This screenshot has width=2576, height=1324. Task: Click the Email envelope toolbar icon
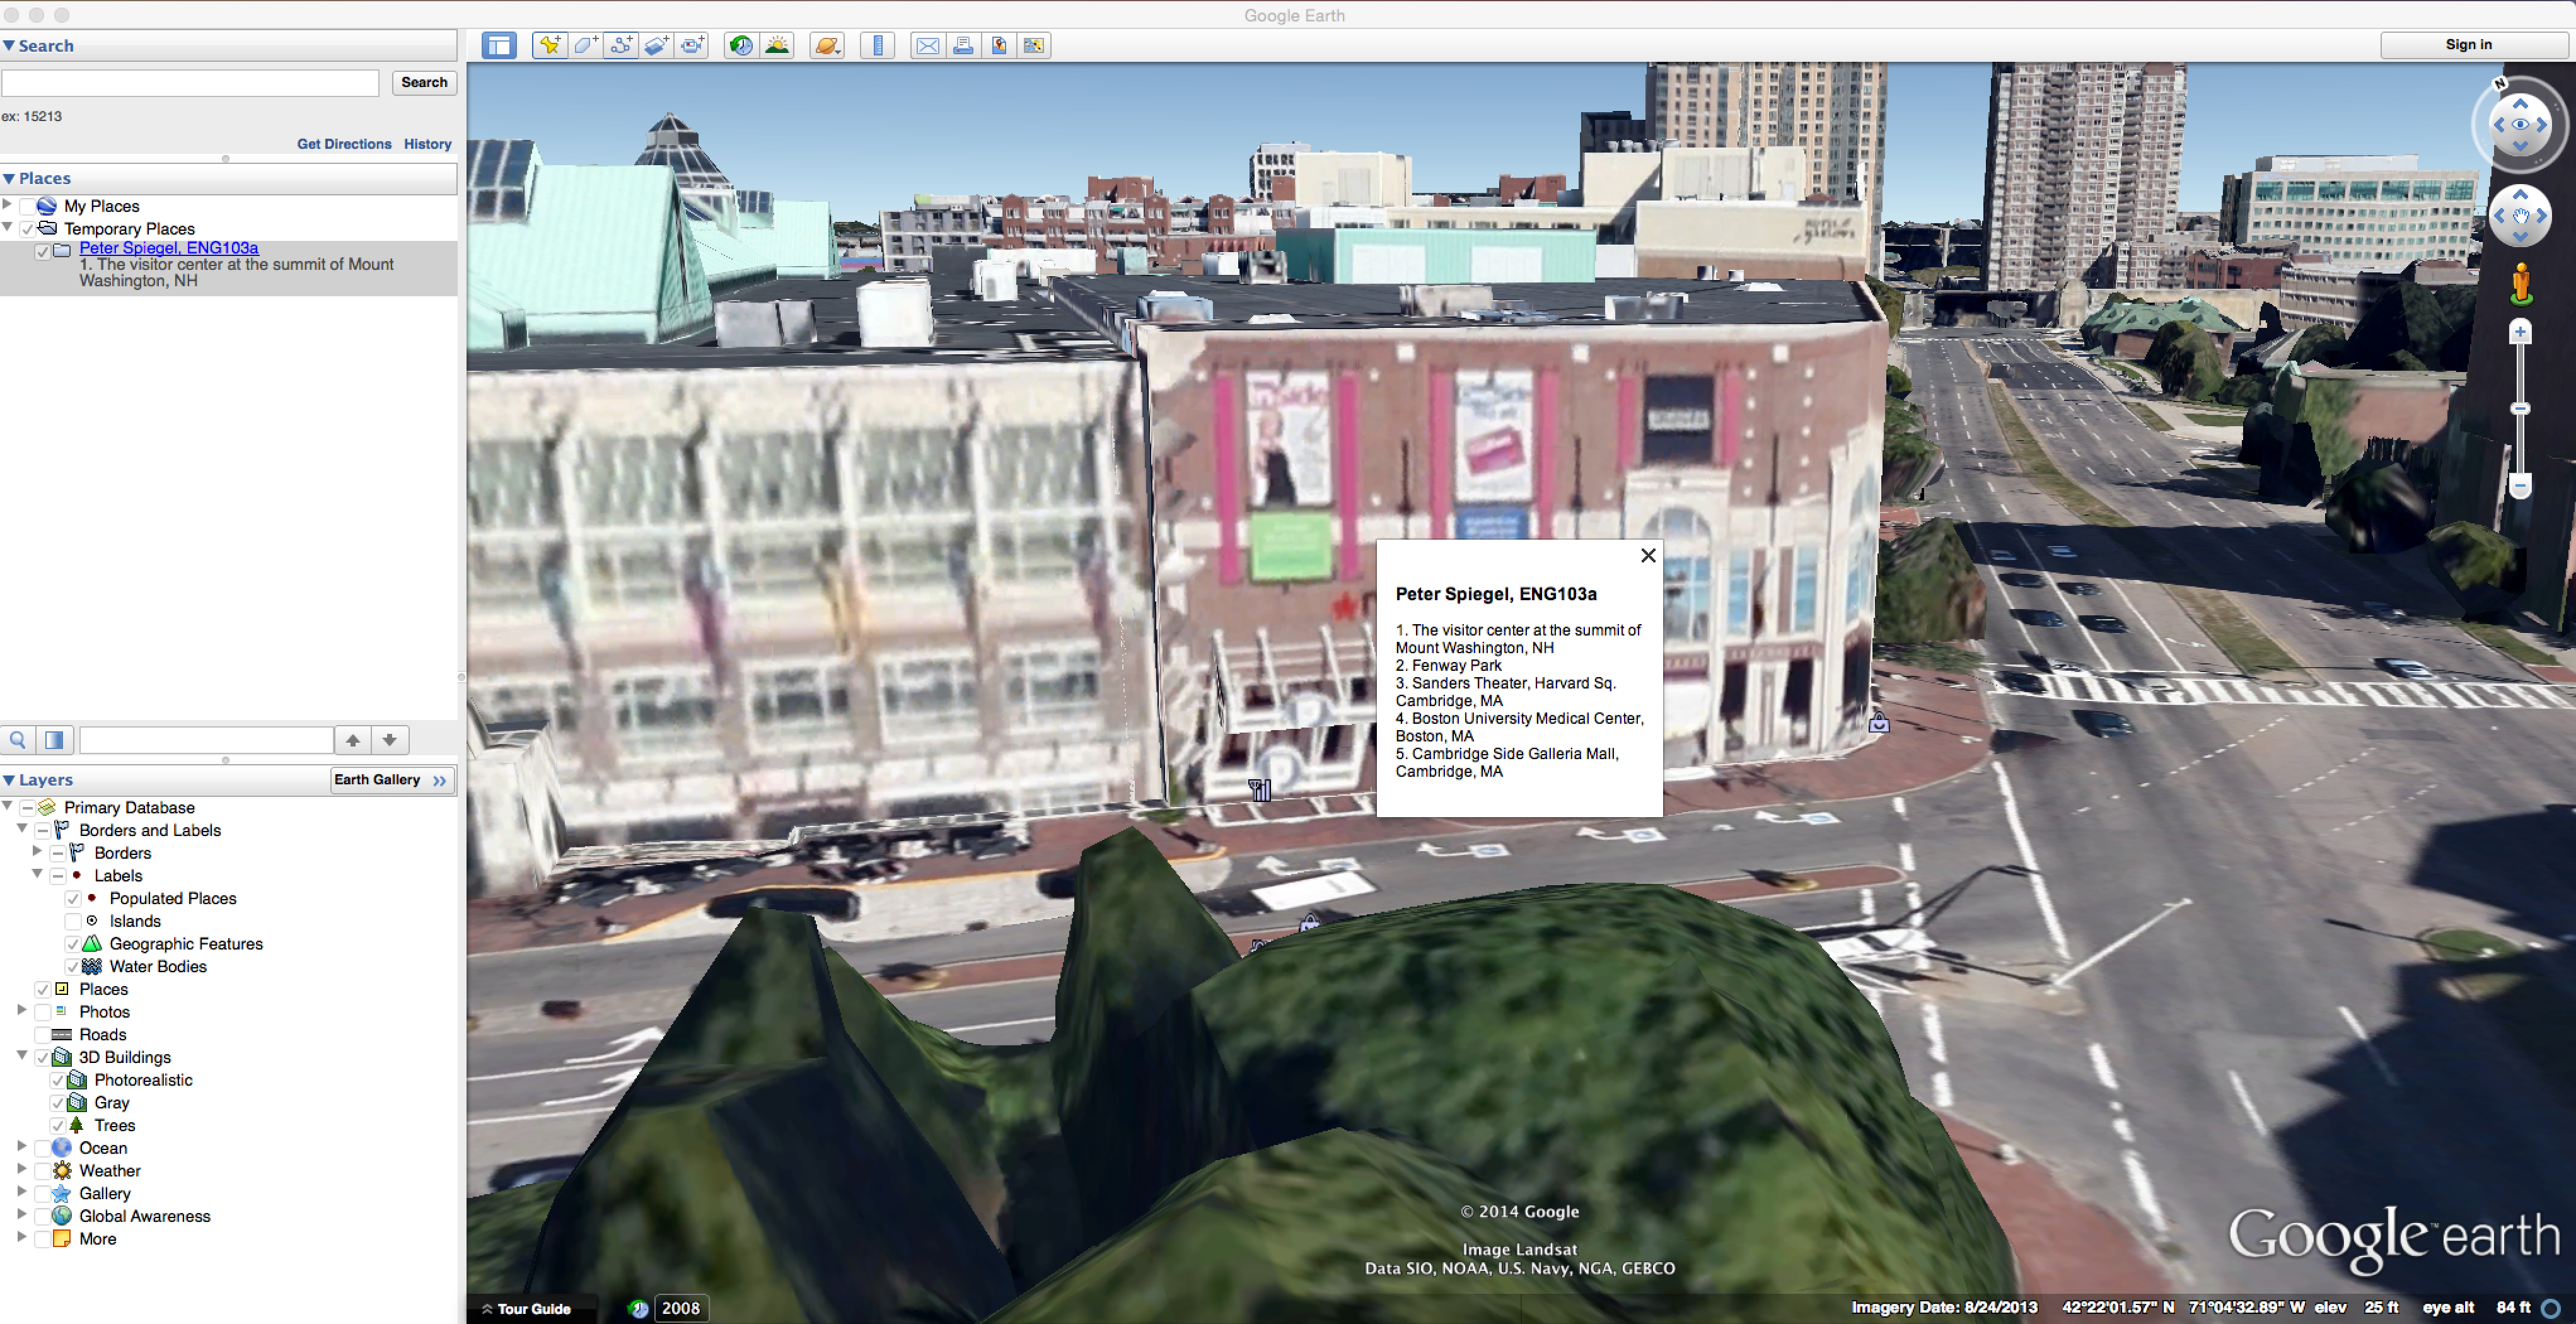coord(927,45)
